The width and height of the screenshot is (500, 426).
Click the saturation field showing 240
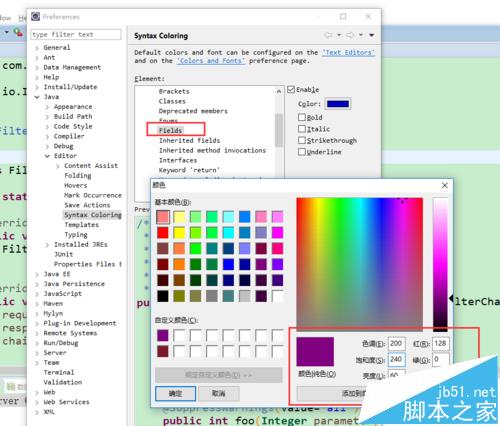396,359
